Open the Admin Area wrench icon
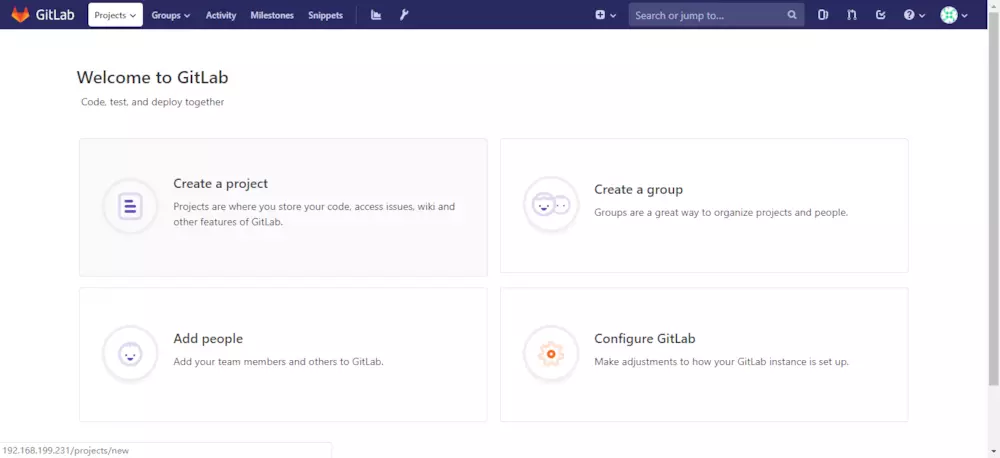The height and width of the screenshot is (458, 1000). tap(404, 15)
